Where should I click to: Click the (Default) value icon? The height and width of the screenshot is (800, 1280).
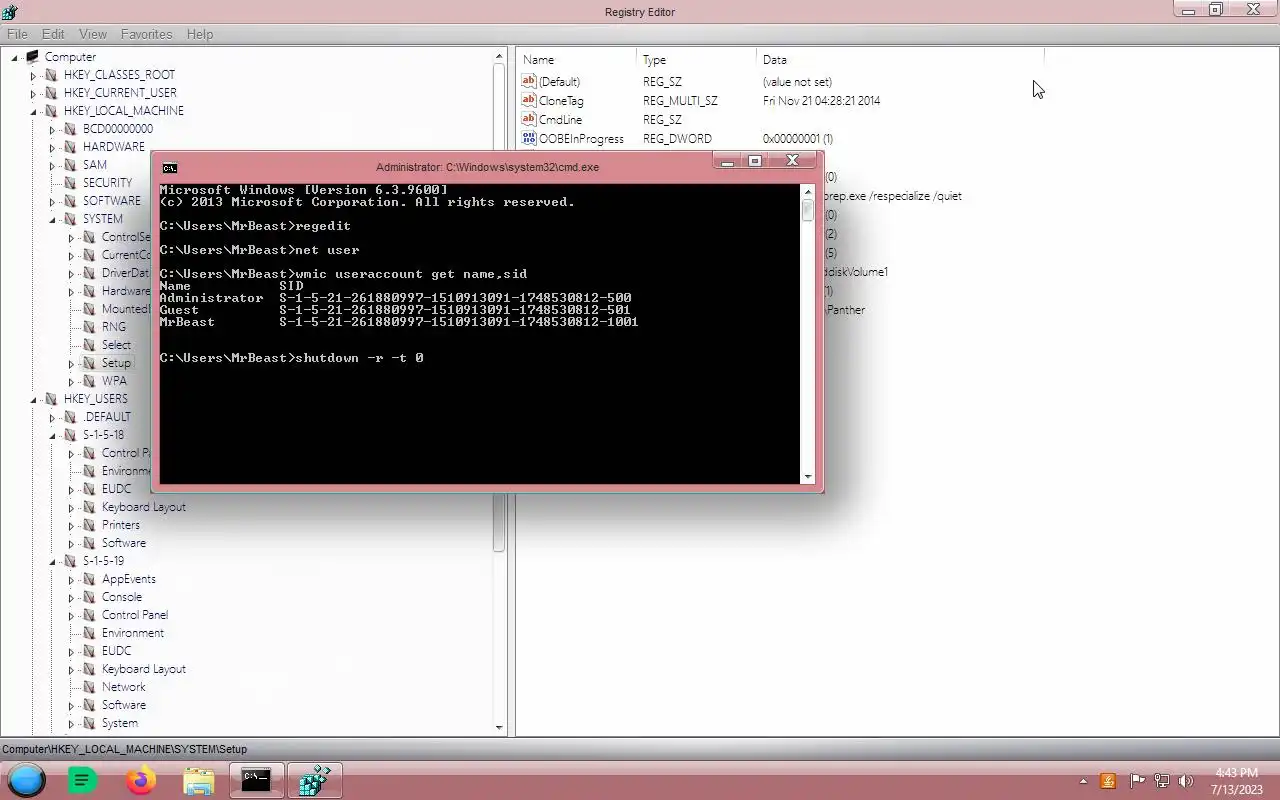pyautogui.click(x=529, y=81)
